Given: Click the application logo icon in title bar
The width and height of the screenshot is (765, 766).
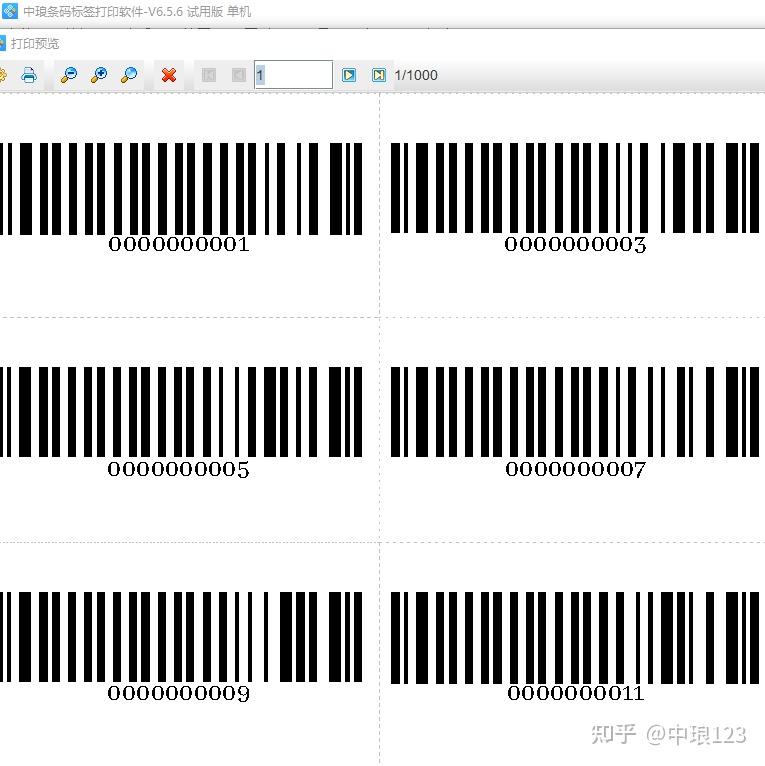Looking at the screenshot, I should pyautogui.click(x=9, y=11).
